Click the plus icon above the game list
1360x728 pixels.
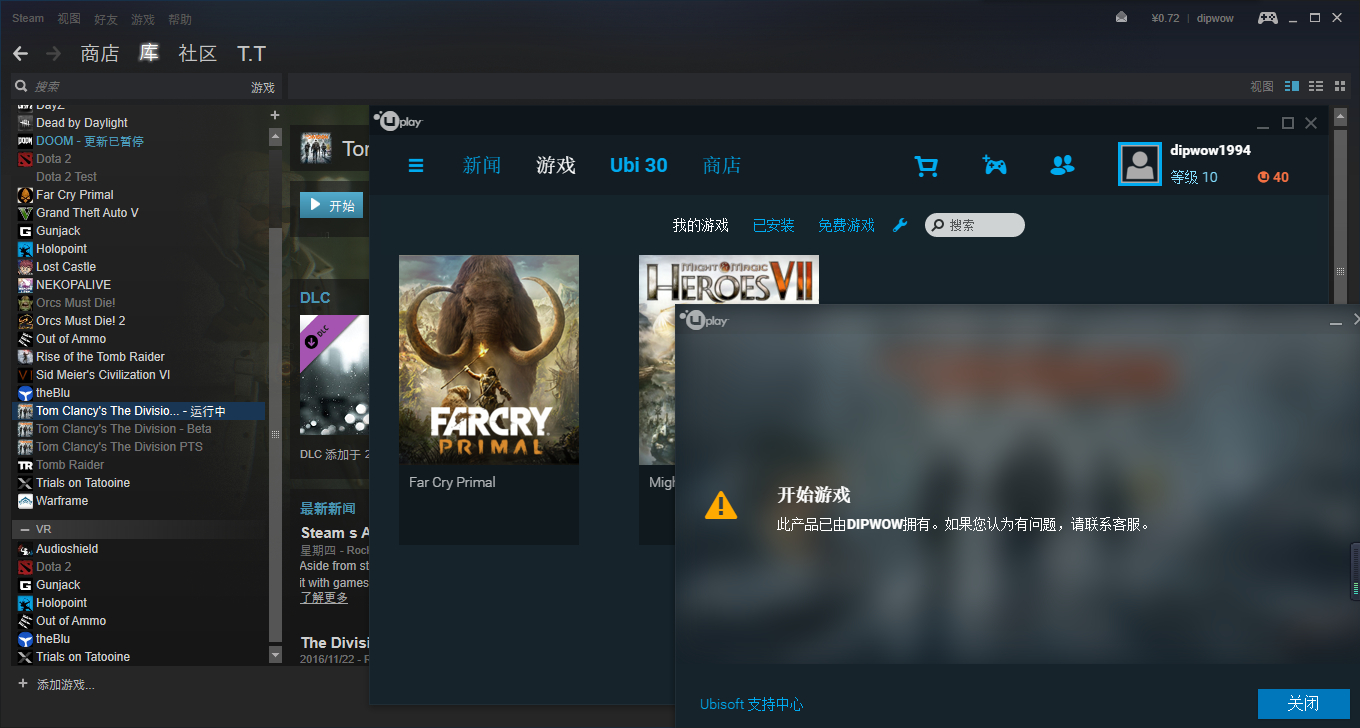[x=275, y=115]
